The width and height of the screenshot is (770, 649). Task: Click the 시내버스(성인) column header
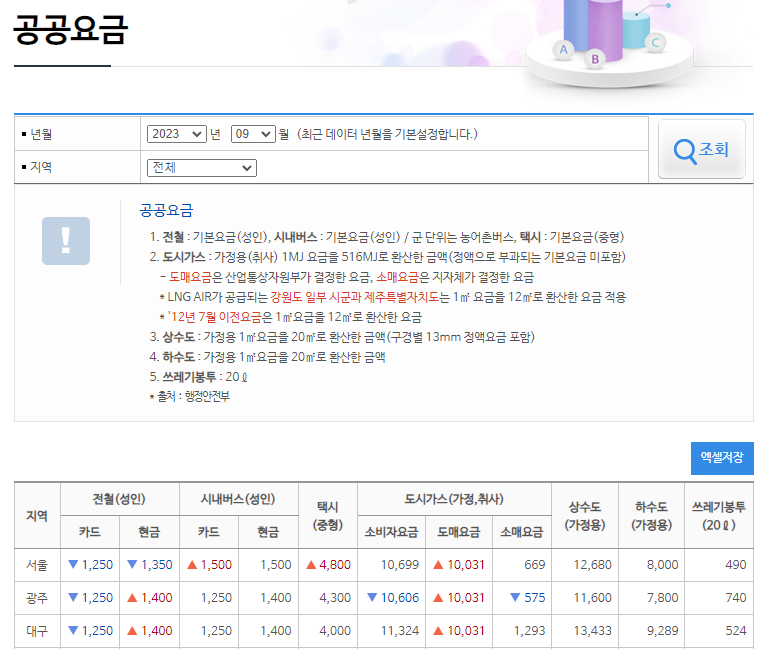[x=238, y=499]
